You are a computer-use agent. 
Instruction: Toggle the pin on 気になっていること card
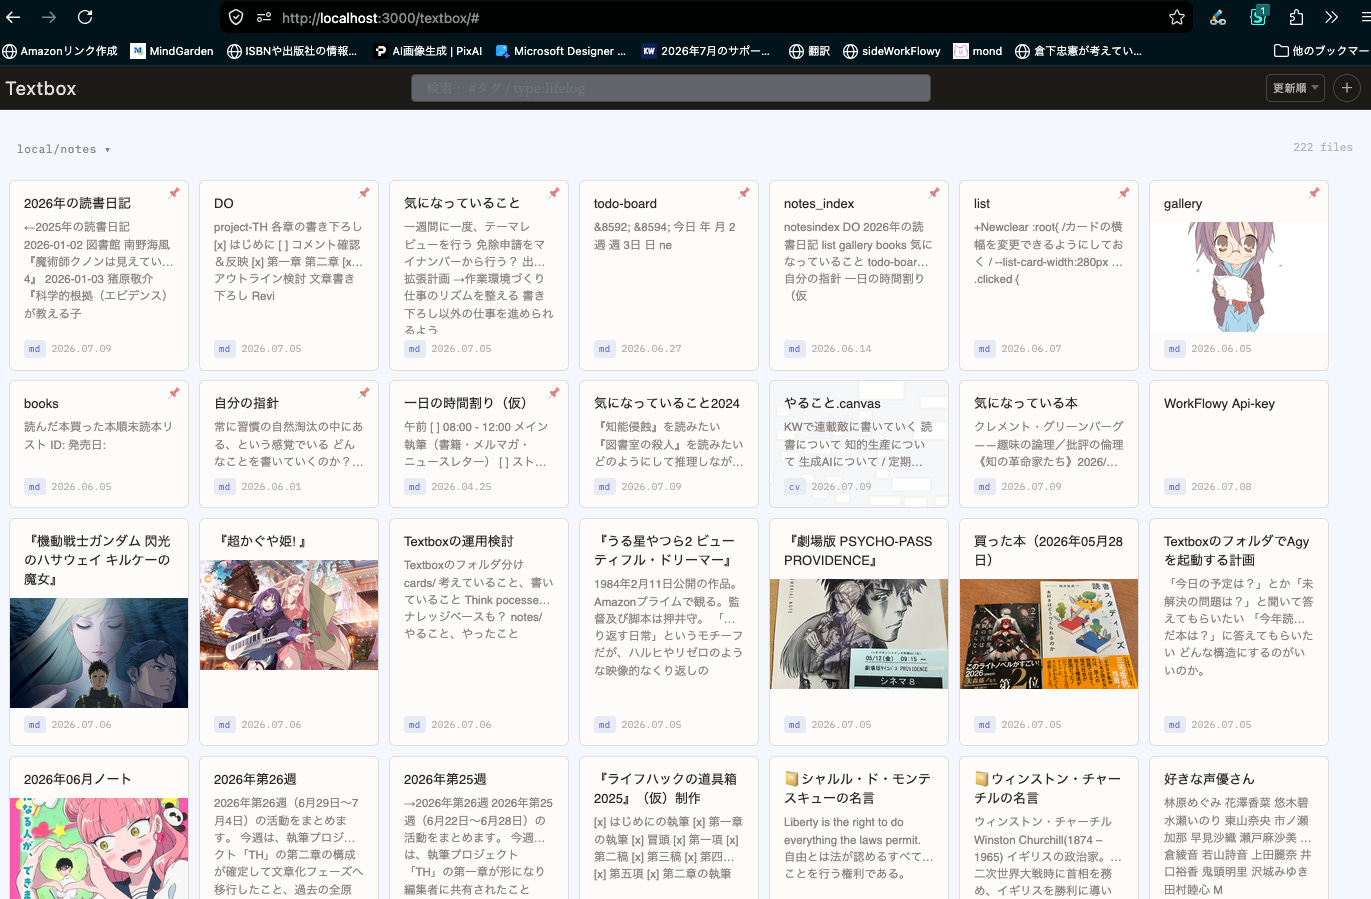click(554, 193)
